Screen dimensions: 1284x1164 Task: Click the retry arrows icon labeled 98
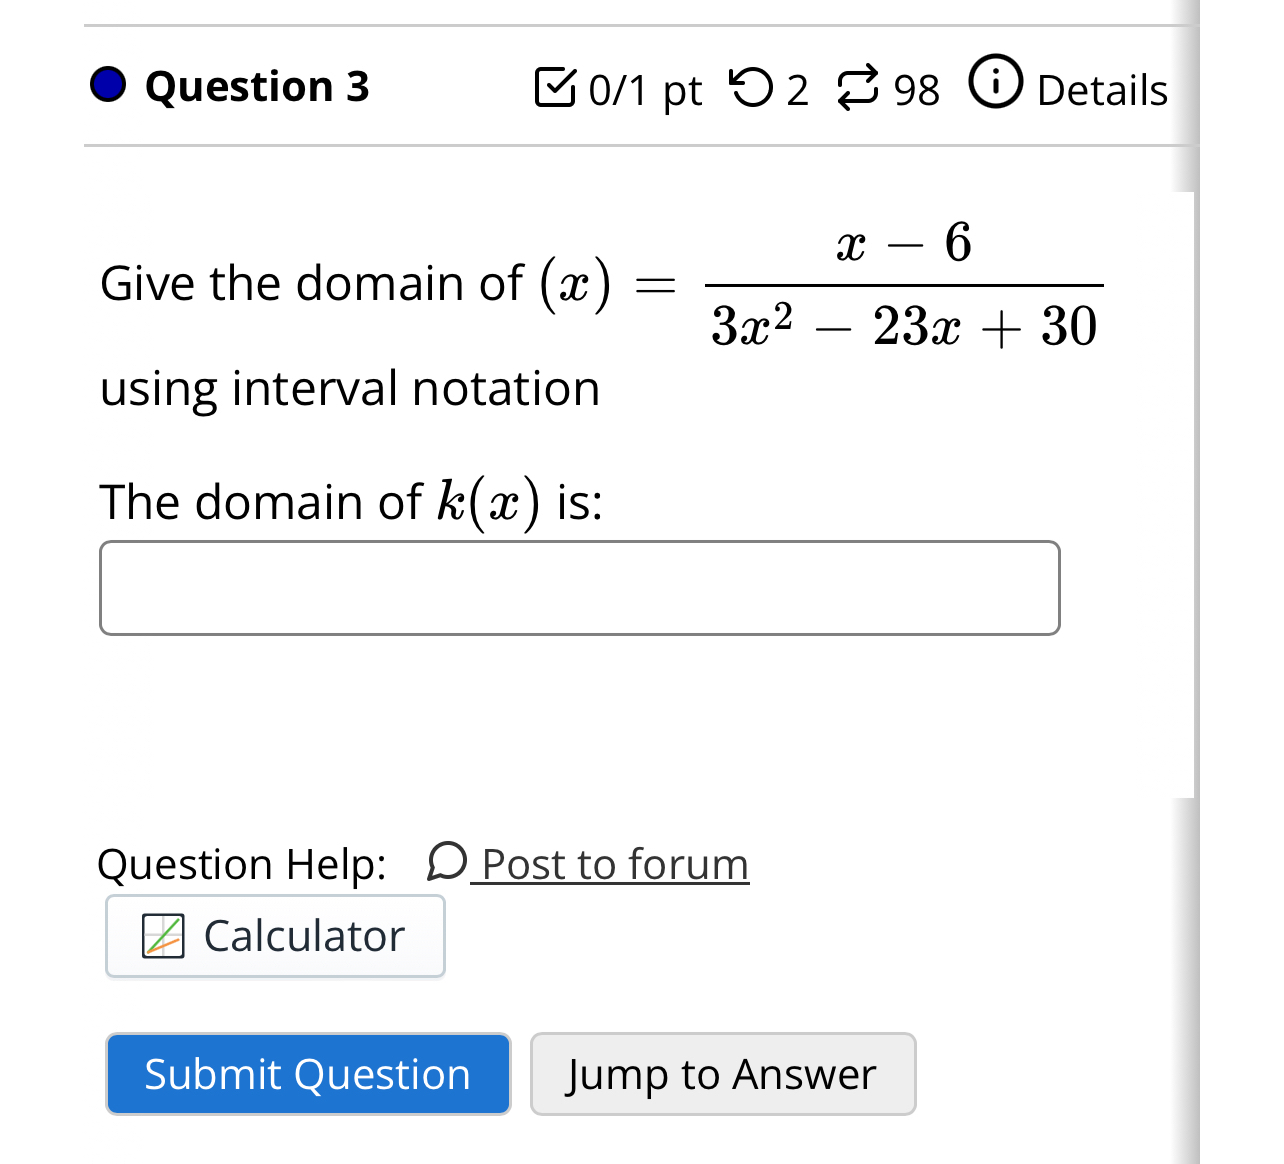tap(858, 85)
